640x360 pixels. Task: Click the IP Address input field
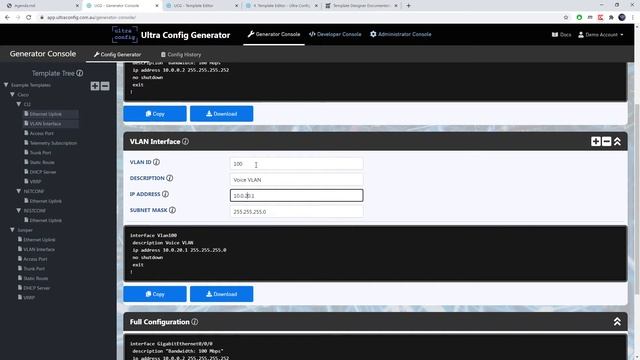pos(296,196)
